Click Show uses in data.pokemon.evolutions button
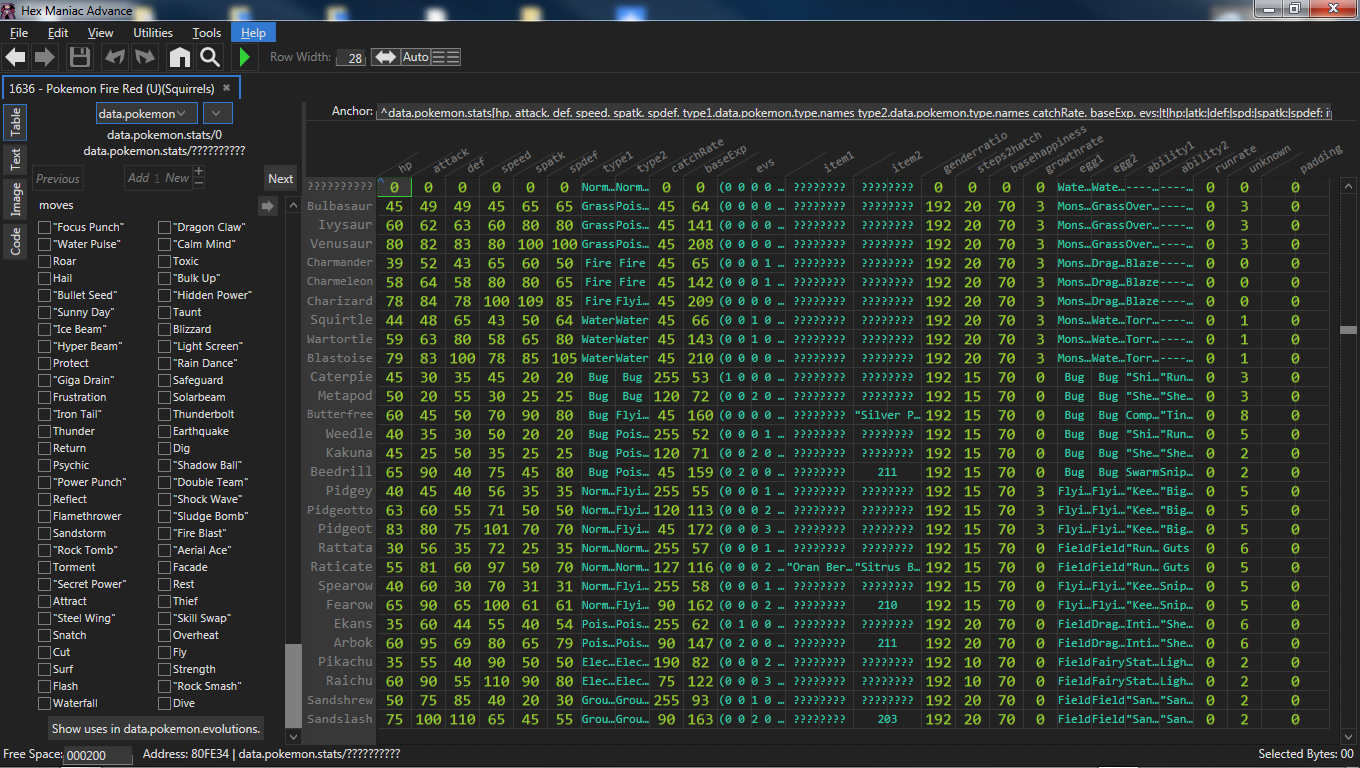Screen dimensions: 1360x768 156,729
